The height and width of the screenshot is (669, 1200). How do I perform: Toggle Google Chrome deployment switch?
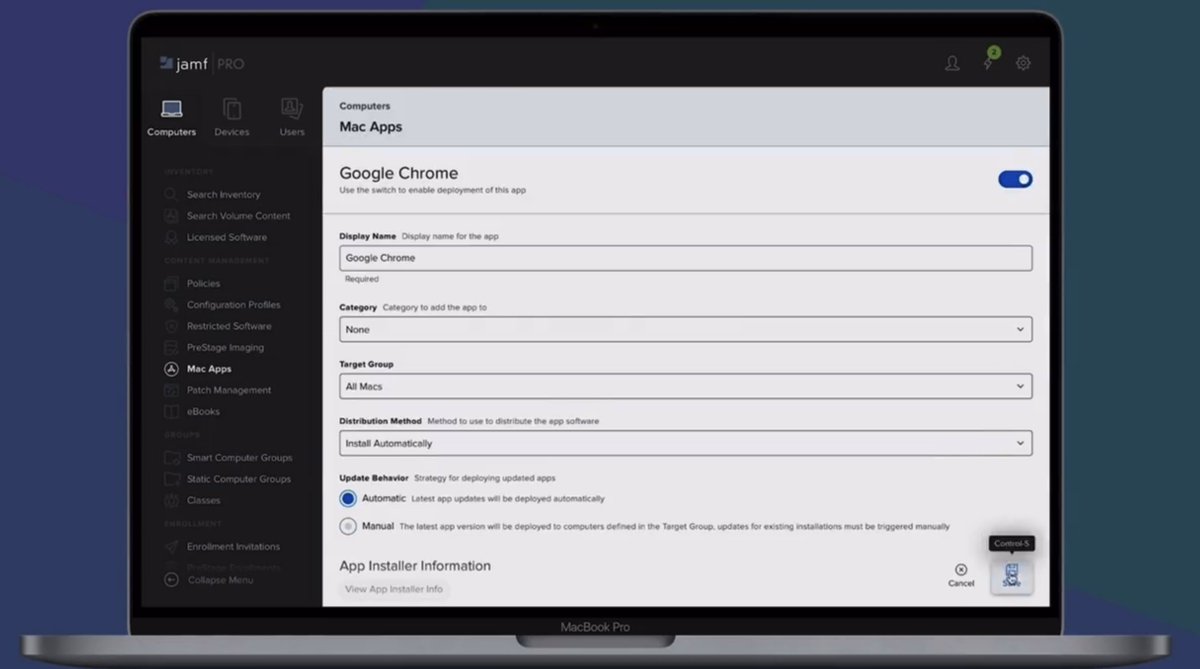[1015, 179]
